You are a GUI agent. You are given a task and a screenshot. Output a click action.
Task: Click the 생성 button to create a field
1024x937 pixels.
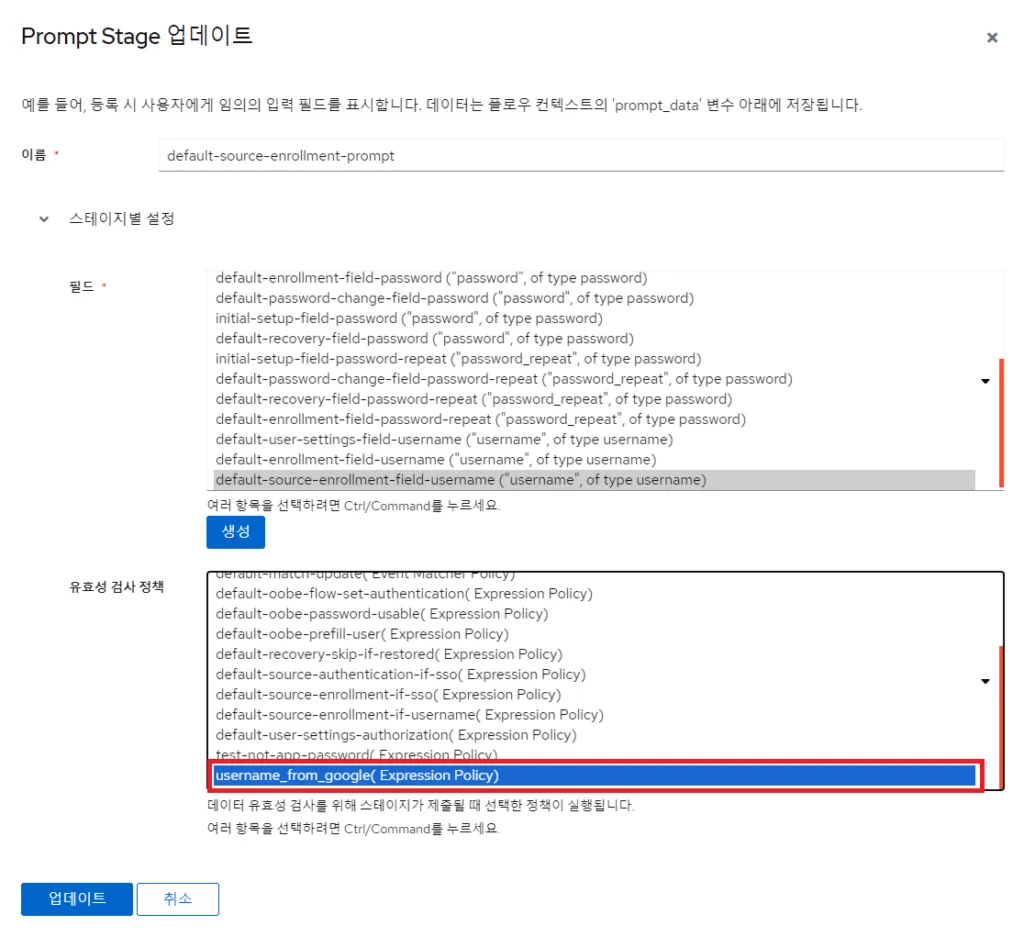[x=235, y=532]
